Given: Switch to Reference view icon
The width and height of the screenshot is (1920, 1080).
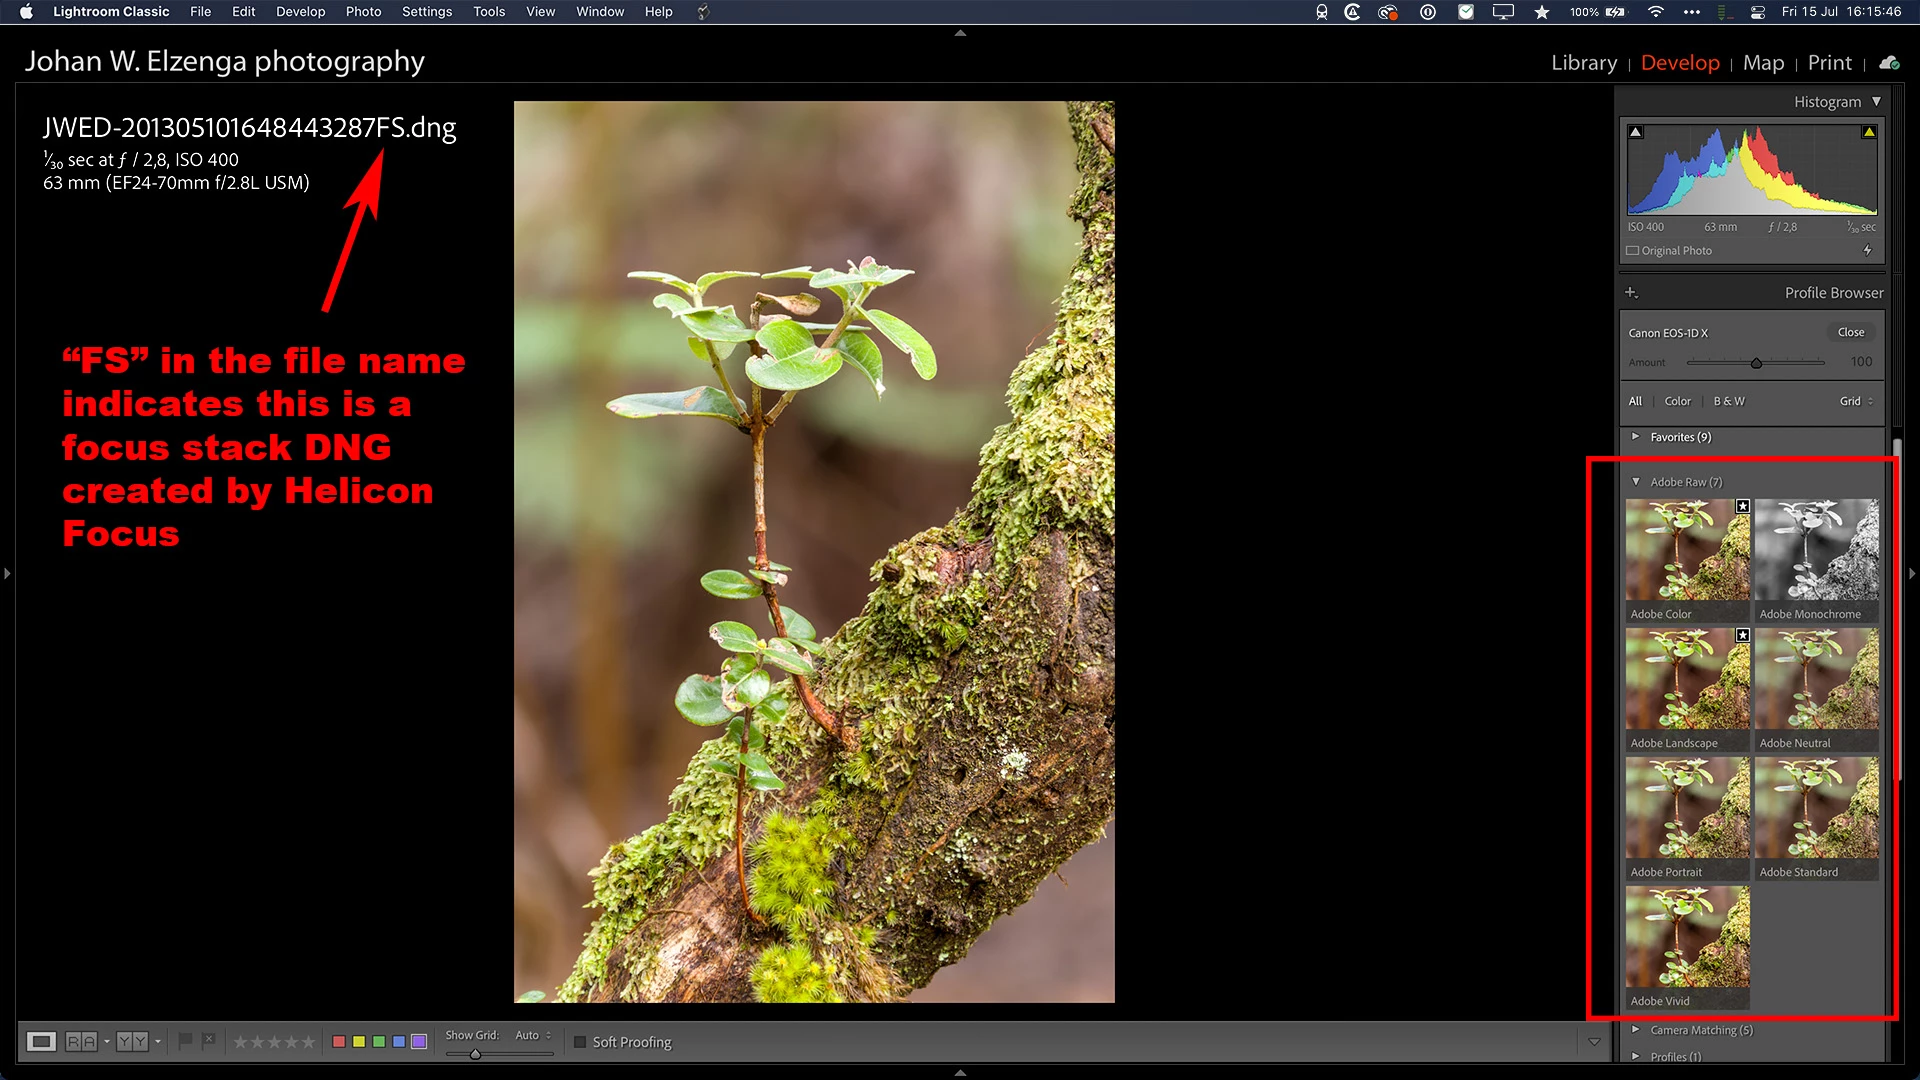Looking at the screenshot, I should [81, 1042].
